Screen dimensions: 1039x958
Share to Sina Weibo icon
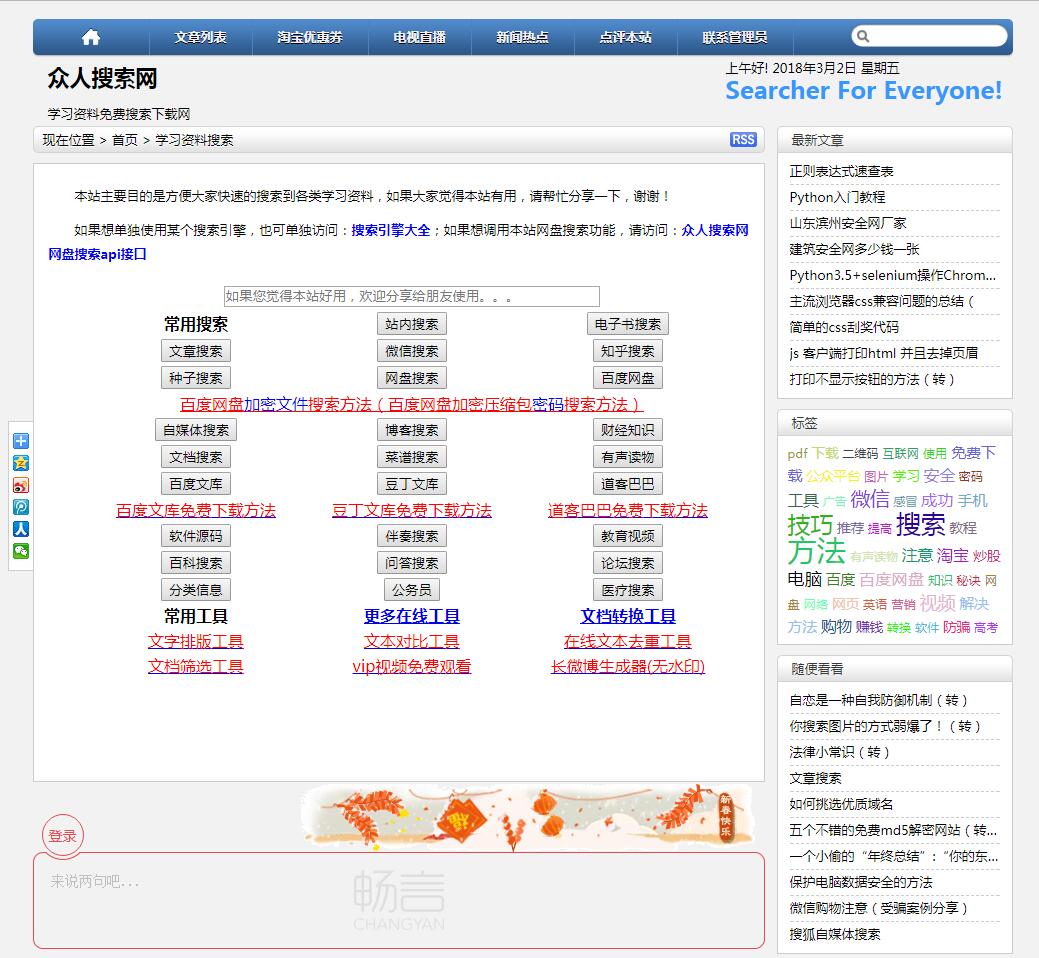pyautogui.click(x=21, y=485)
